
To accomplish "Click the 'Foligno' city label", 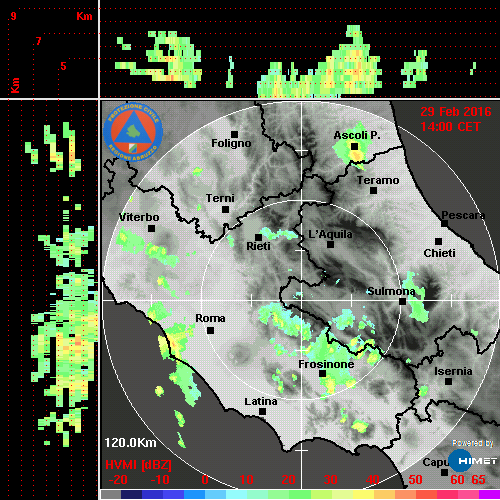I will (231, 143).
